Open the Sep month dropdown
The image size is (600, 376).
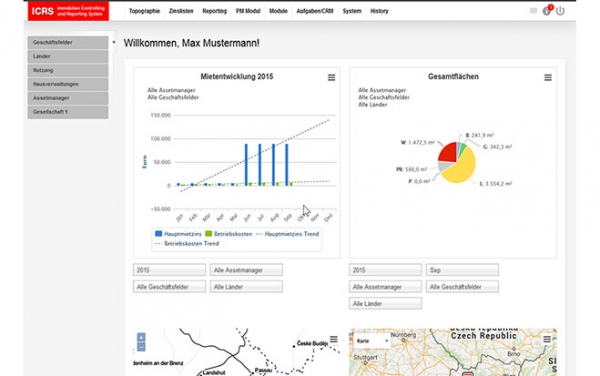(x=462, y=270)
